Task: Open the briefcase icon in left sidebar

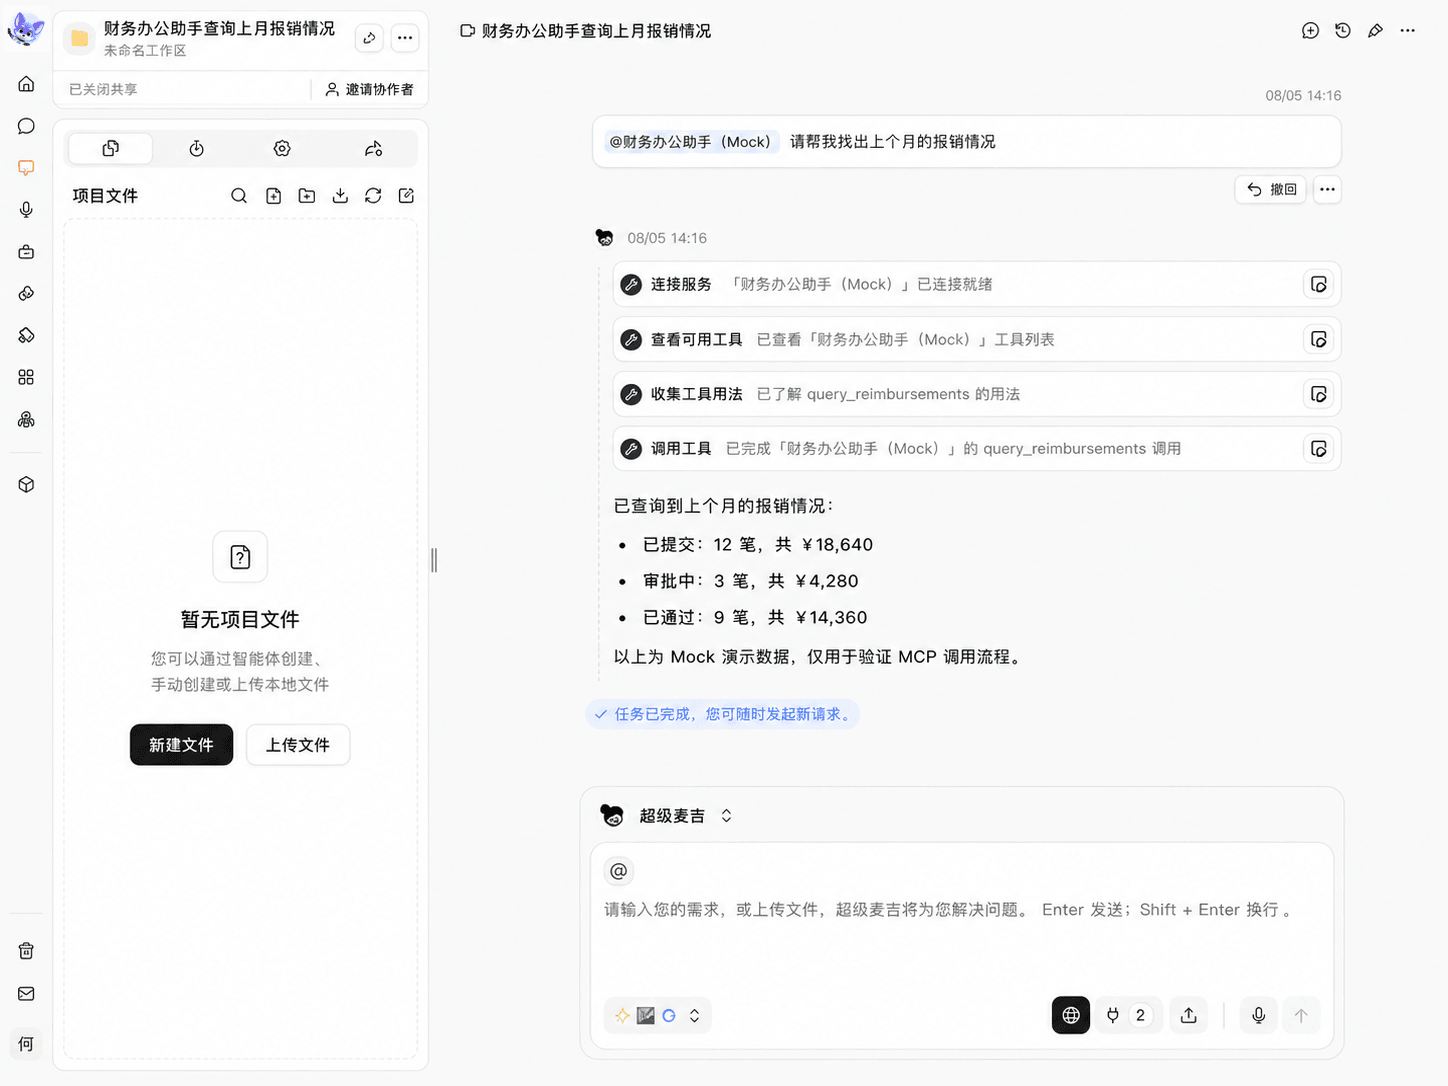Action: [26, 251]
